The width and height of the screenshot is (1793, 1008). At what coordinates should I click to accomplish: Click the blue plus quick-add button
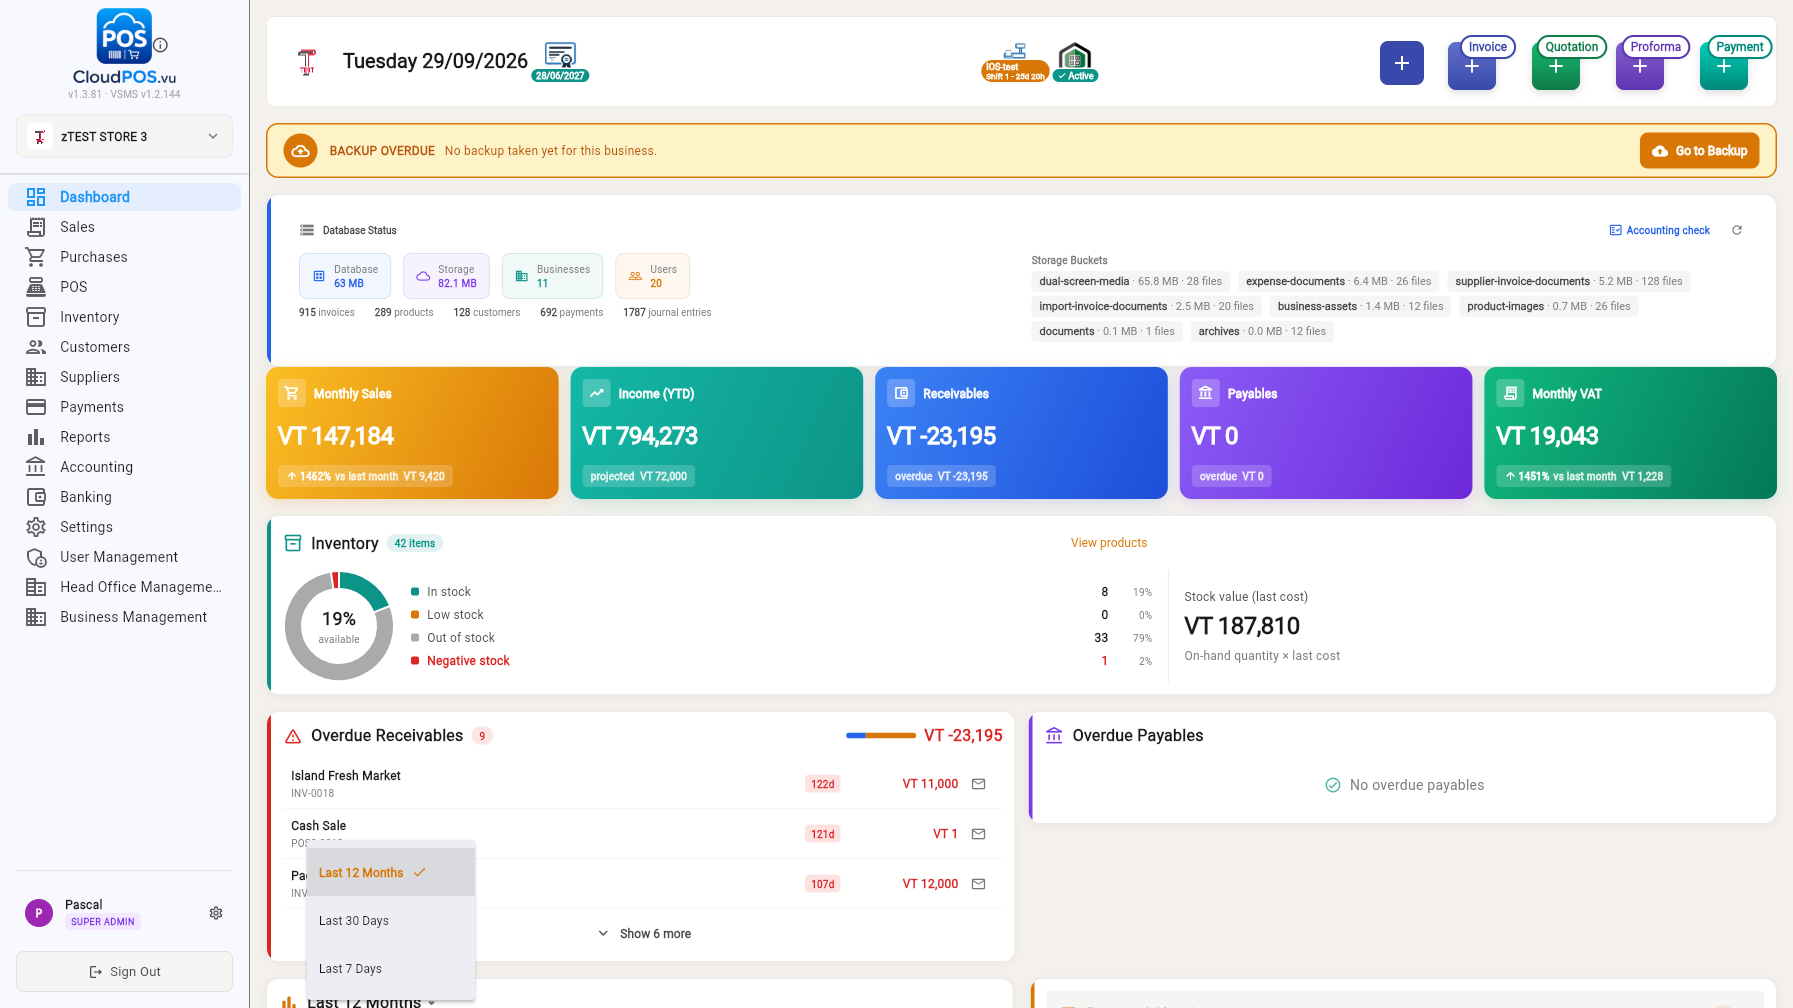pos(1402,63)
